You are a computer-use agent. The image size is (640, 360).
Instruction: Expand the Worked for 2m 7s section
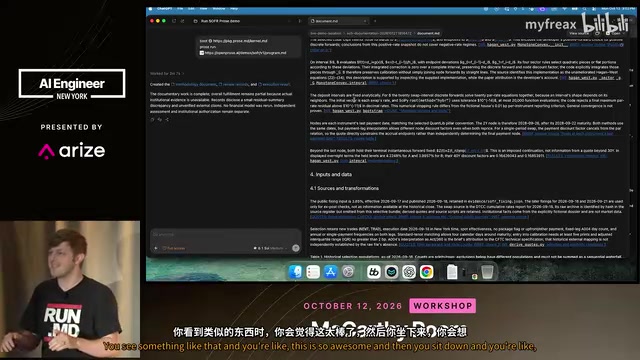[167, 73]
